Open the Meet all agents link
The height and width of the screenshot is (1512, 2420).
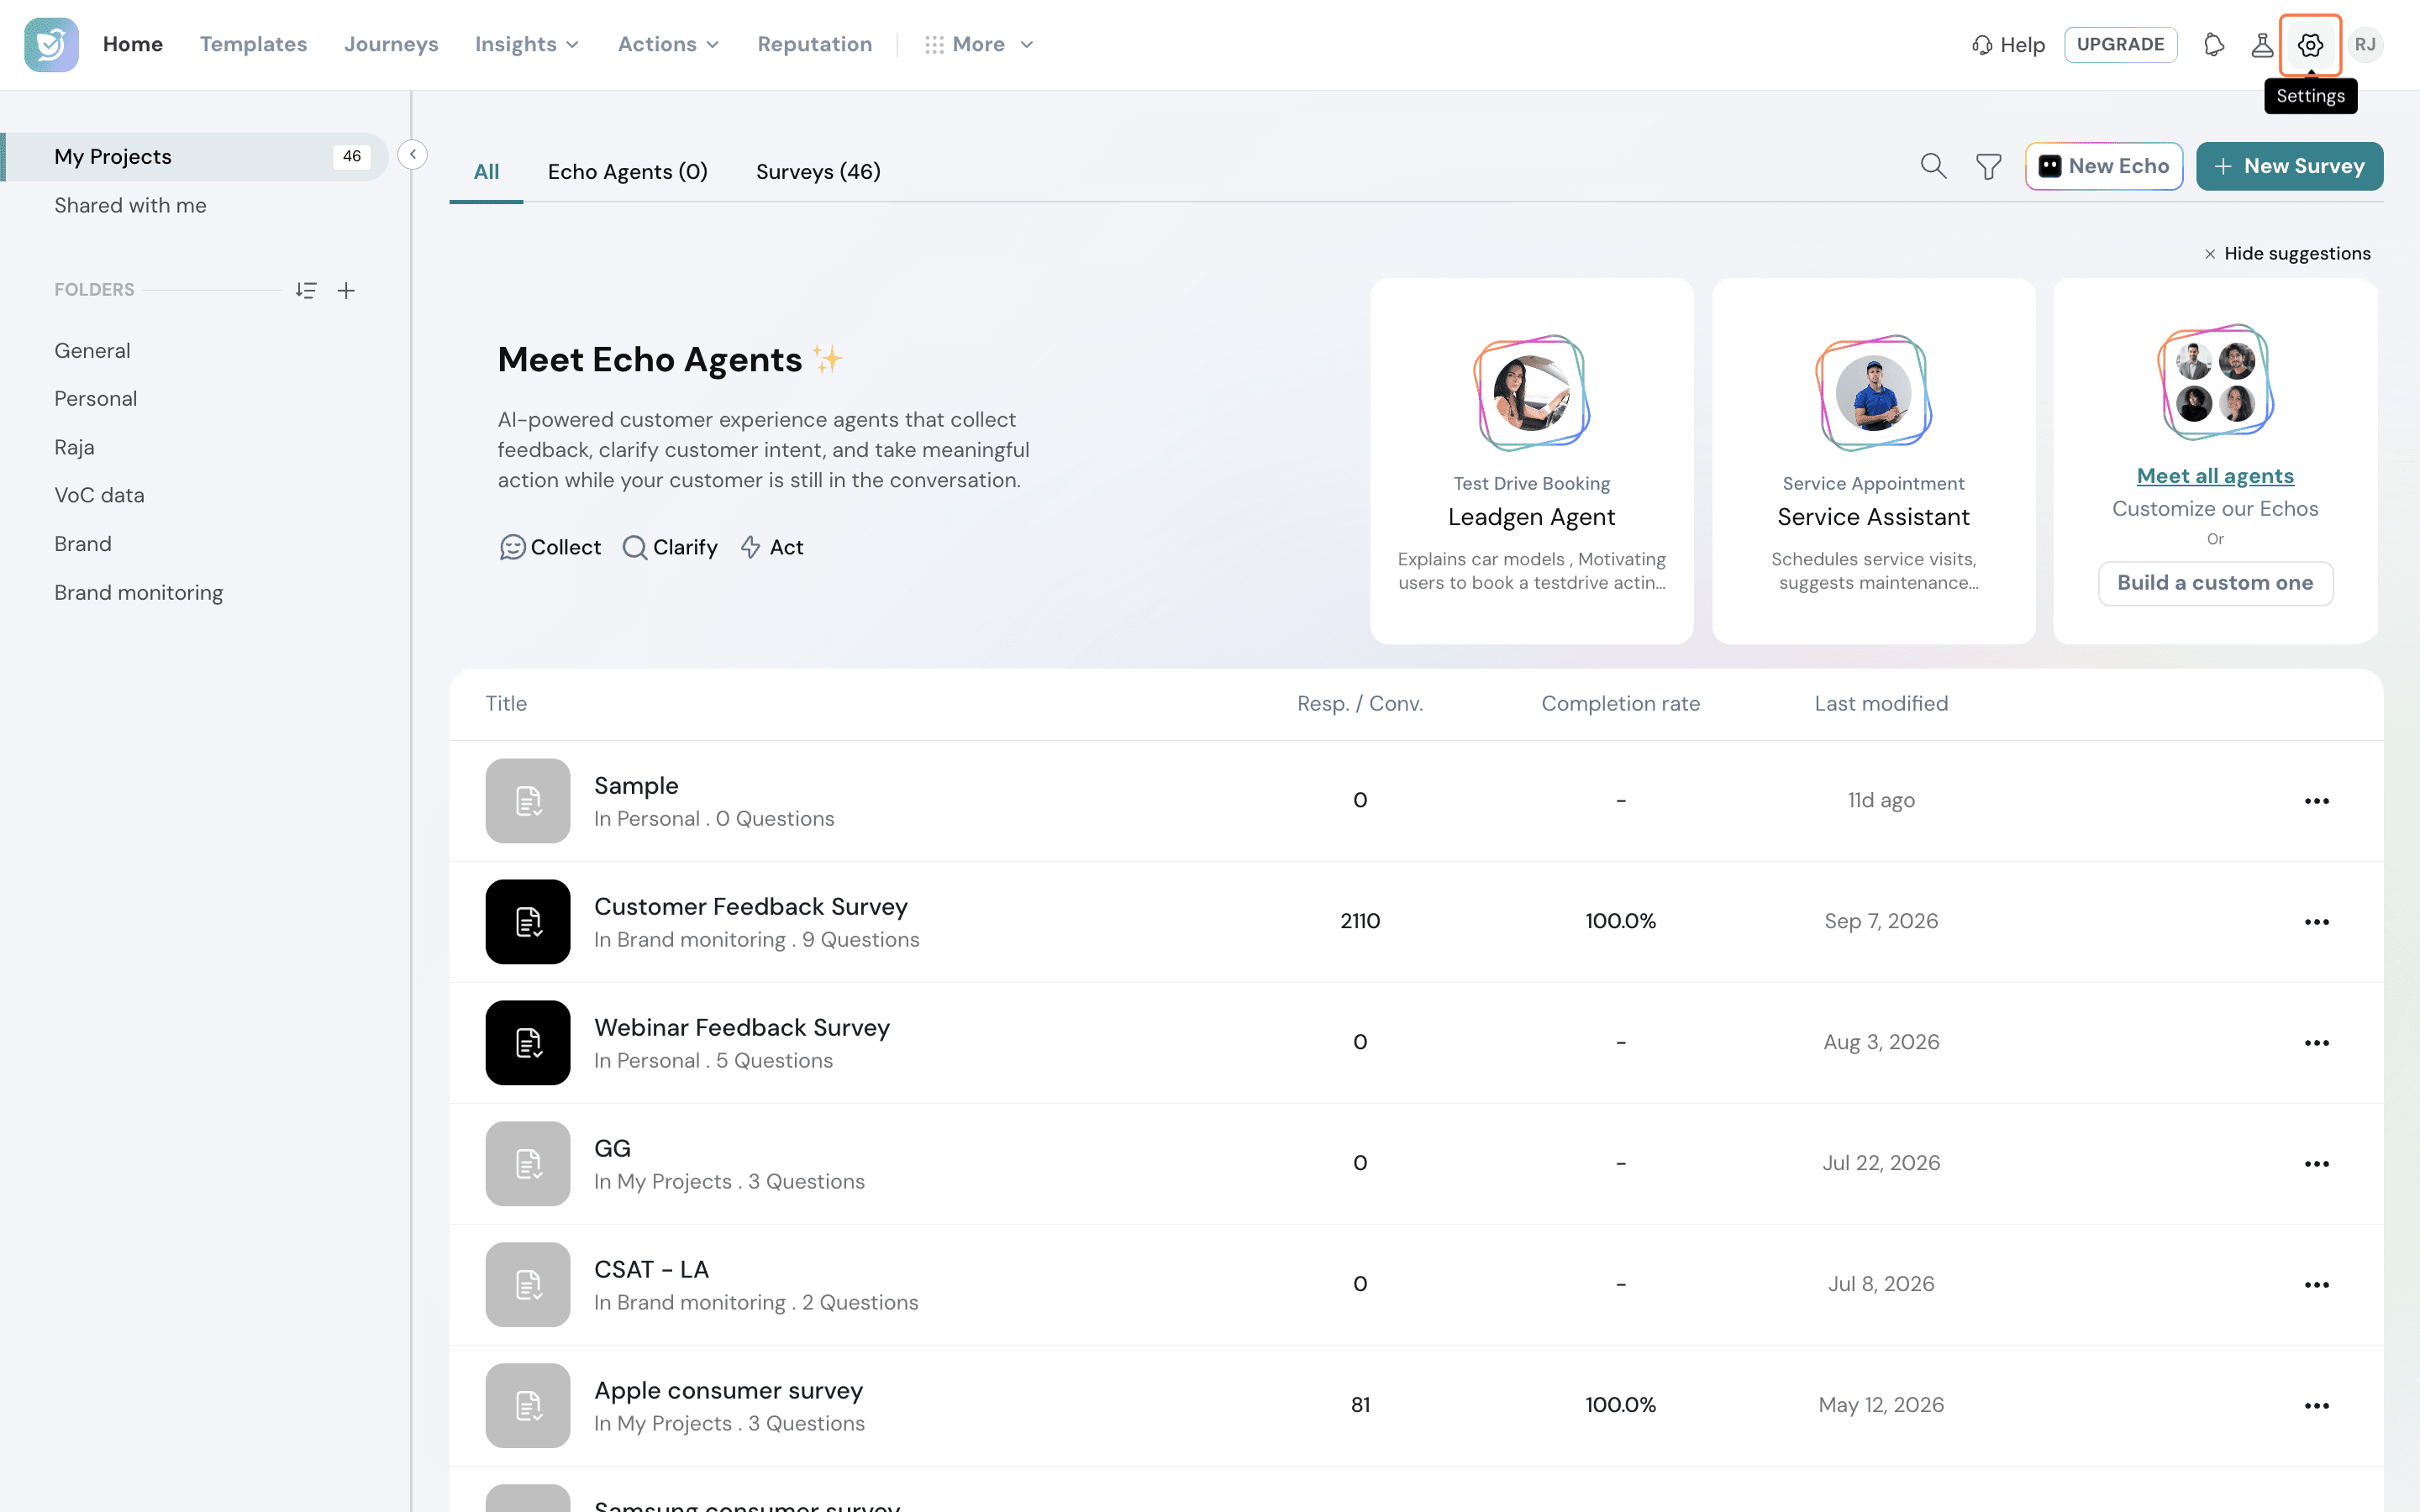(2215, 476)
